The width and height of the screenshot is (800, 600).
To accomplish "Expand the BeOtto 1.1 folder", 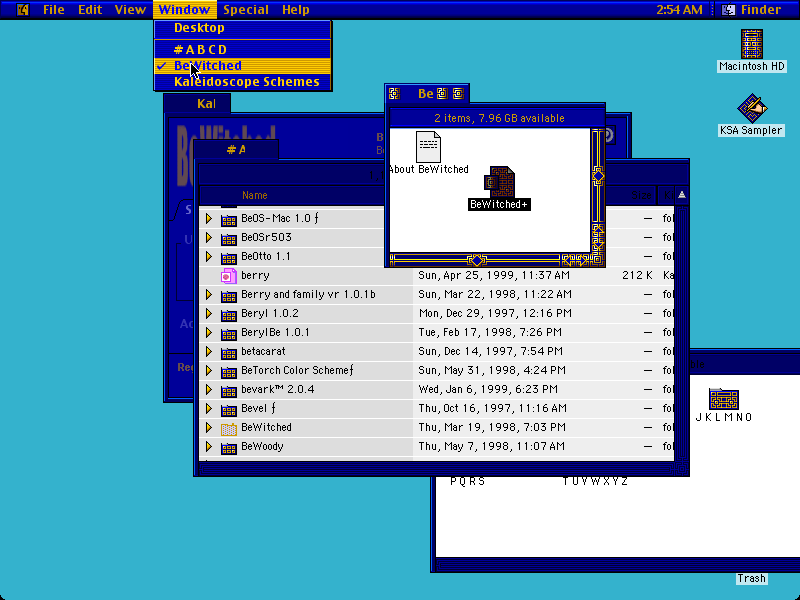I will click(x=209, y=256).
